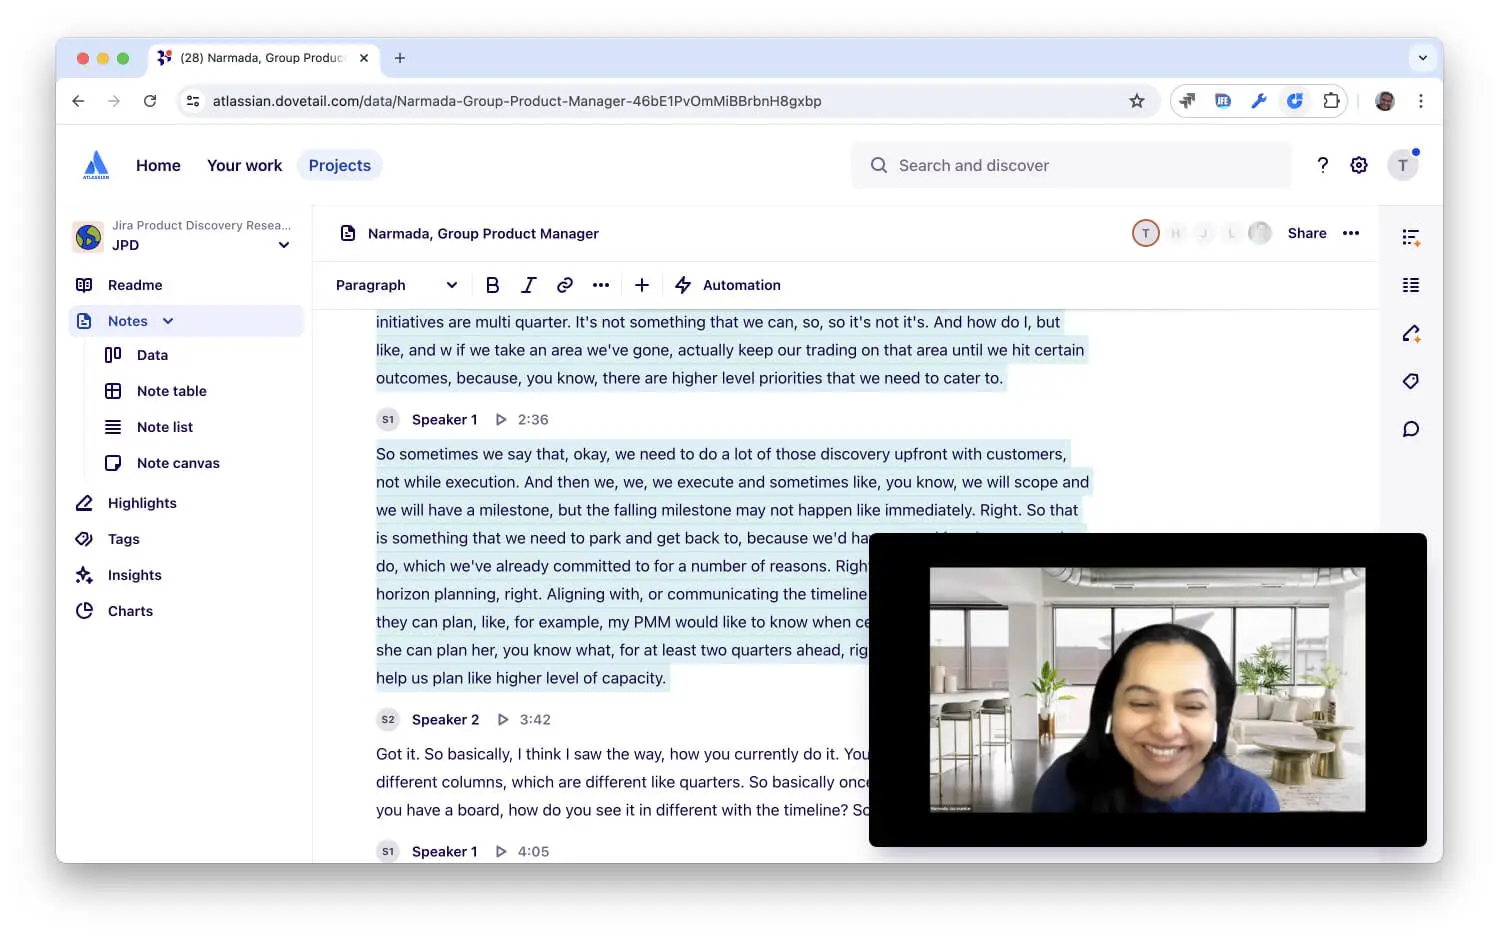Click the browser address bar URL
Image resolution: width=1499 pixels, height=937 pixels.
coord(517,101)
